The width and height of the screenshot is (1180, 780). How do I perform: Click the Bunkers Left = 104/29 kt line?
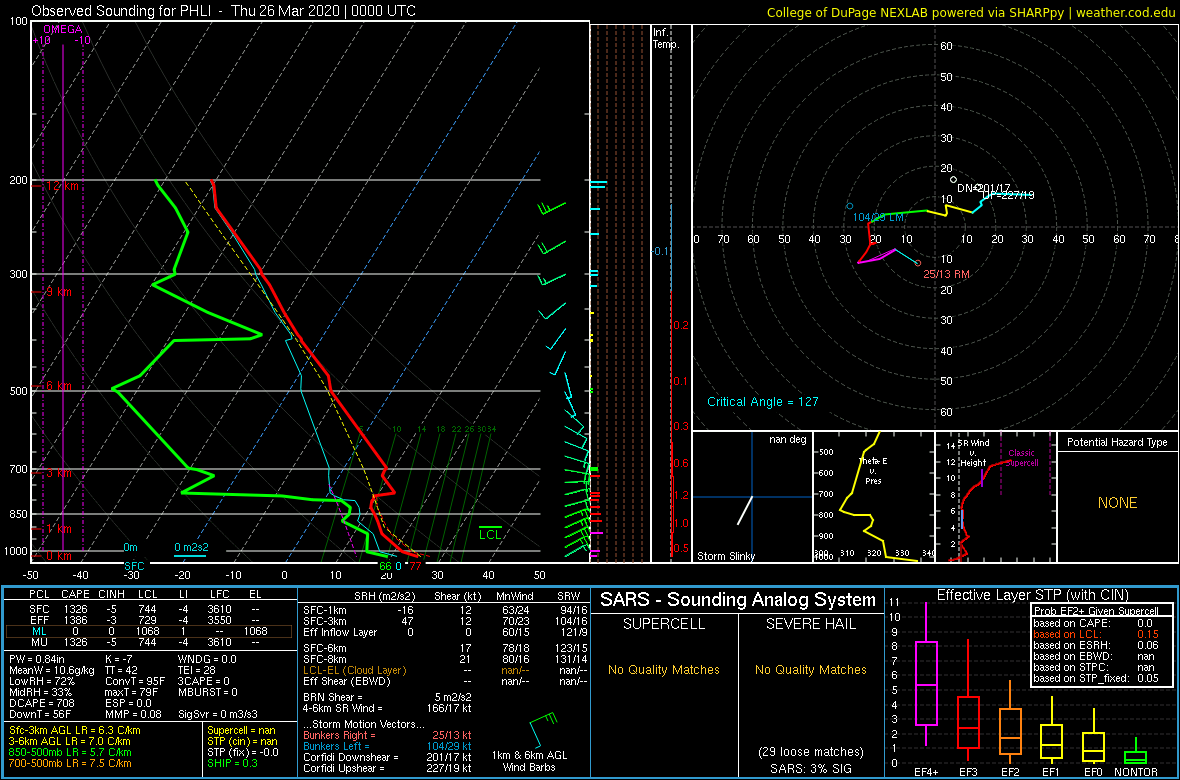point(387,745)
